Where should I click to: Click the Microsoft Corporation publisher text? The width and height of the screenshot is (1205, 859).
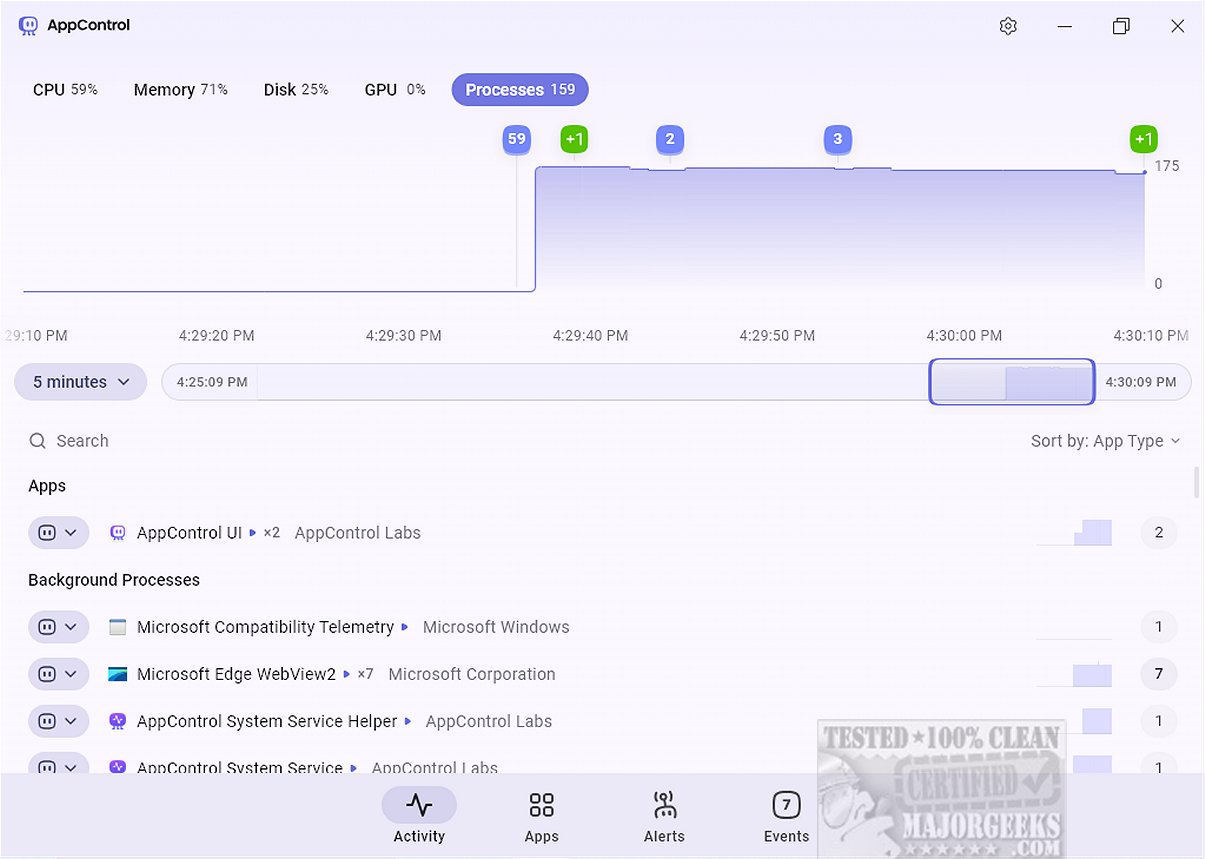[x=472, y=674]
